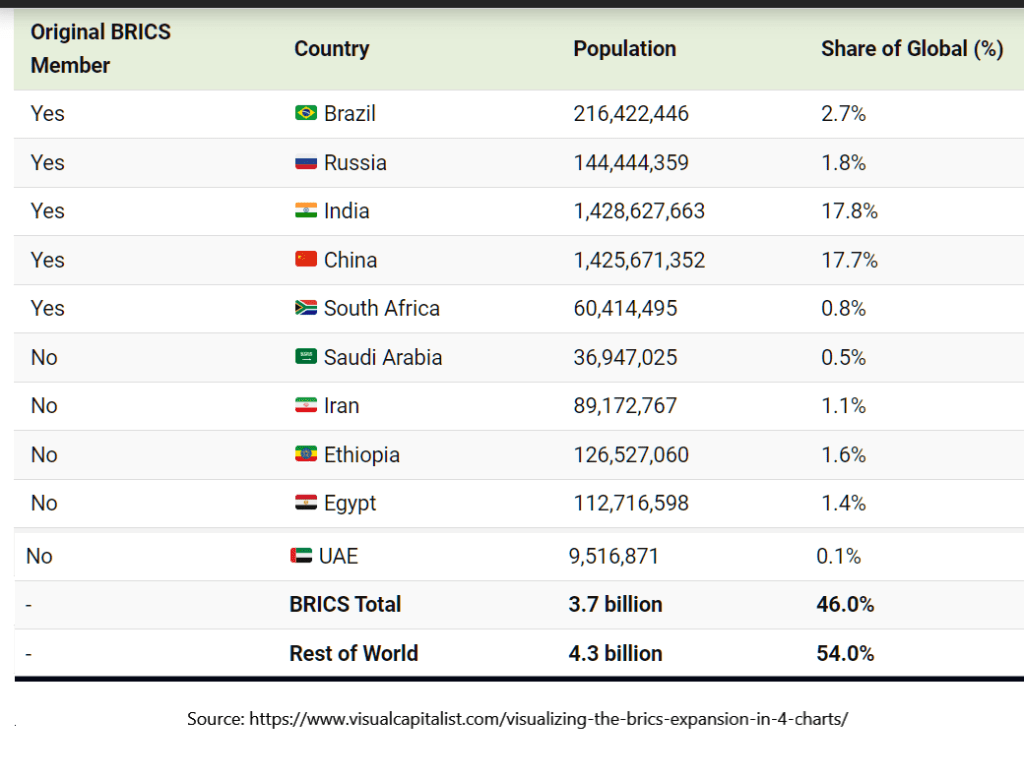The image size is (1024, 777).
Task: Click the China flag icon
Action: click(306, 260)
